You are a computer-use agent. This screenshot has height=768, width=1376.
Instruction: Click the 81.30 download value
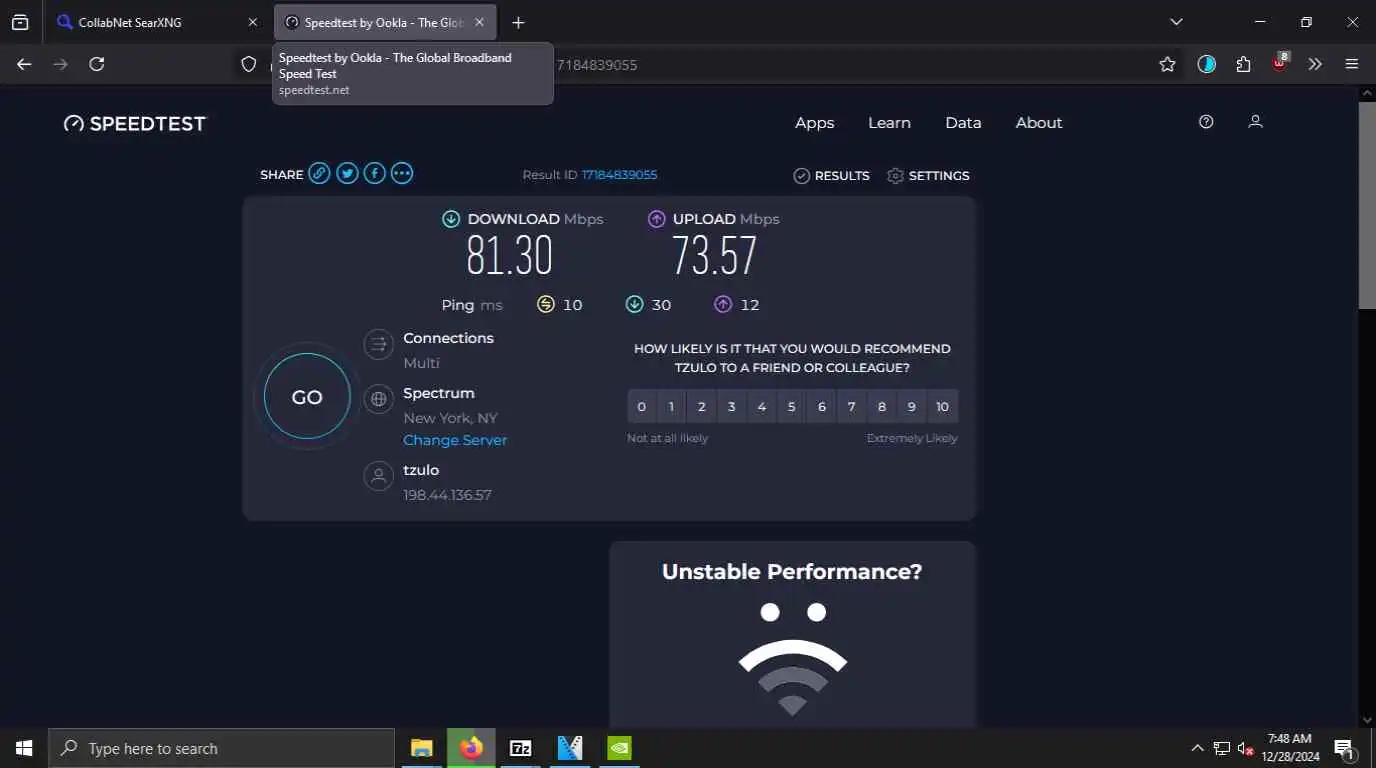click(510, 256)
